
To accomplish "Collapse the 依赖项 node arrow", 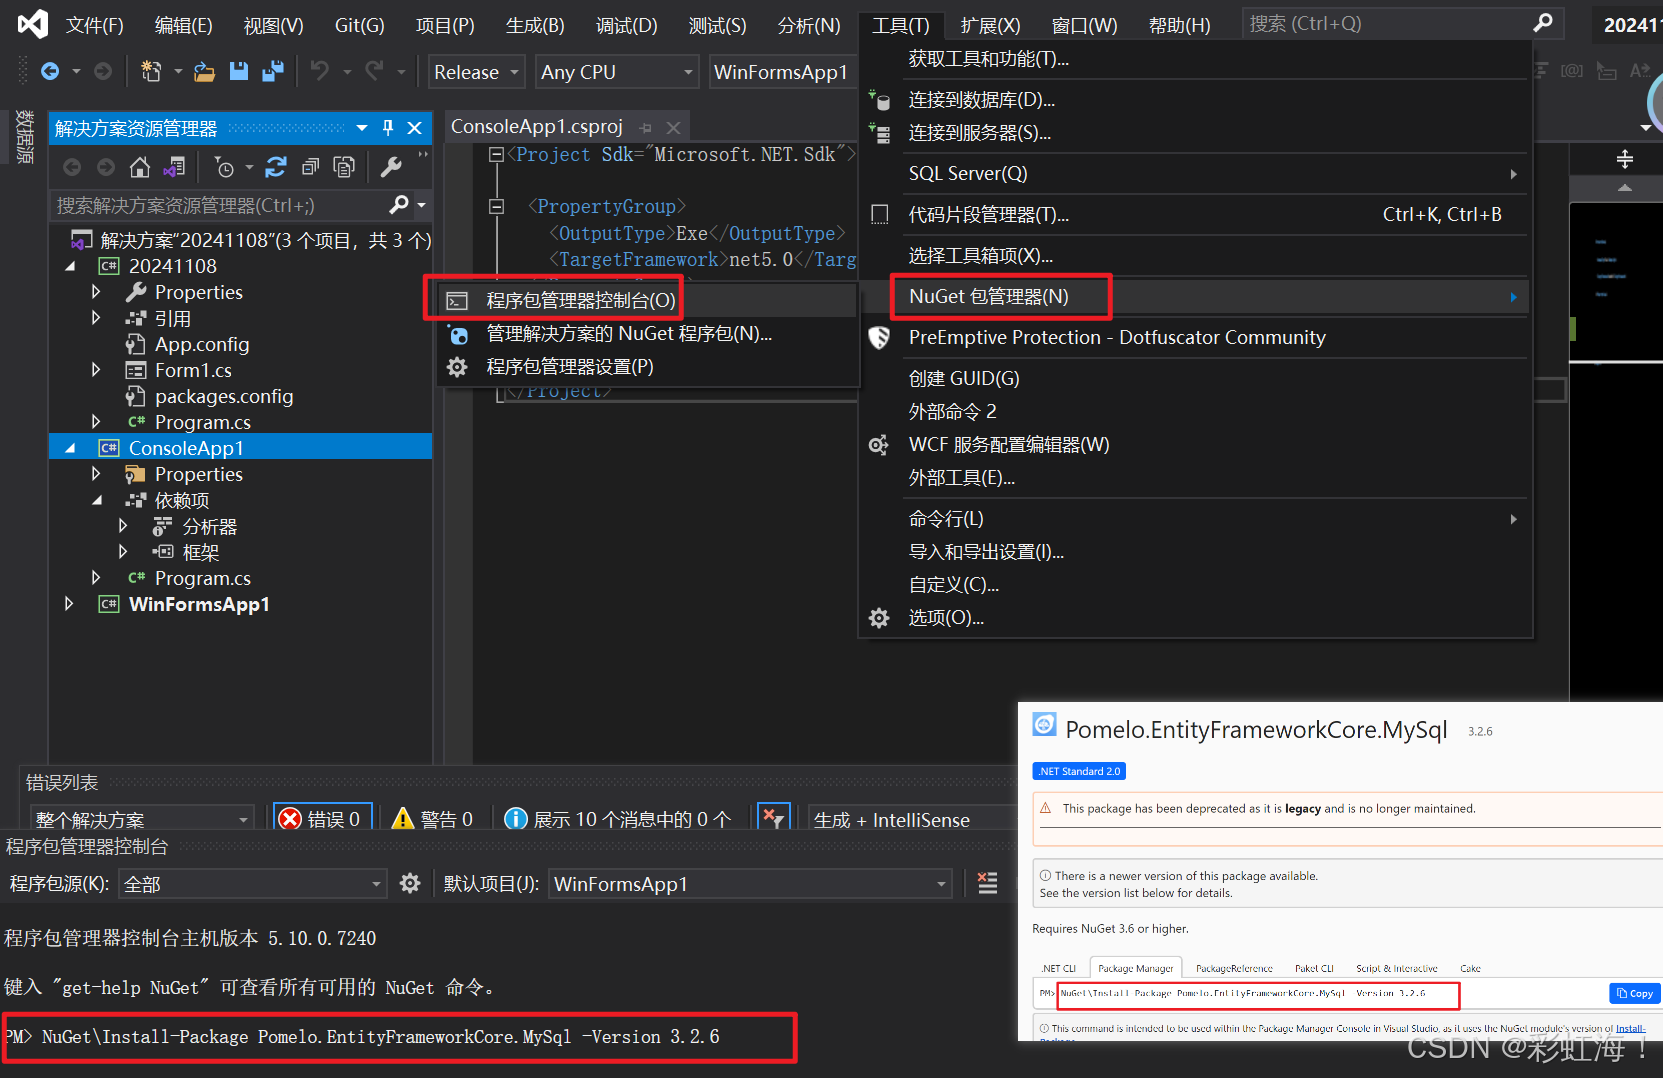I will coord(97,500).
